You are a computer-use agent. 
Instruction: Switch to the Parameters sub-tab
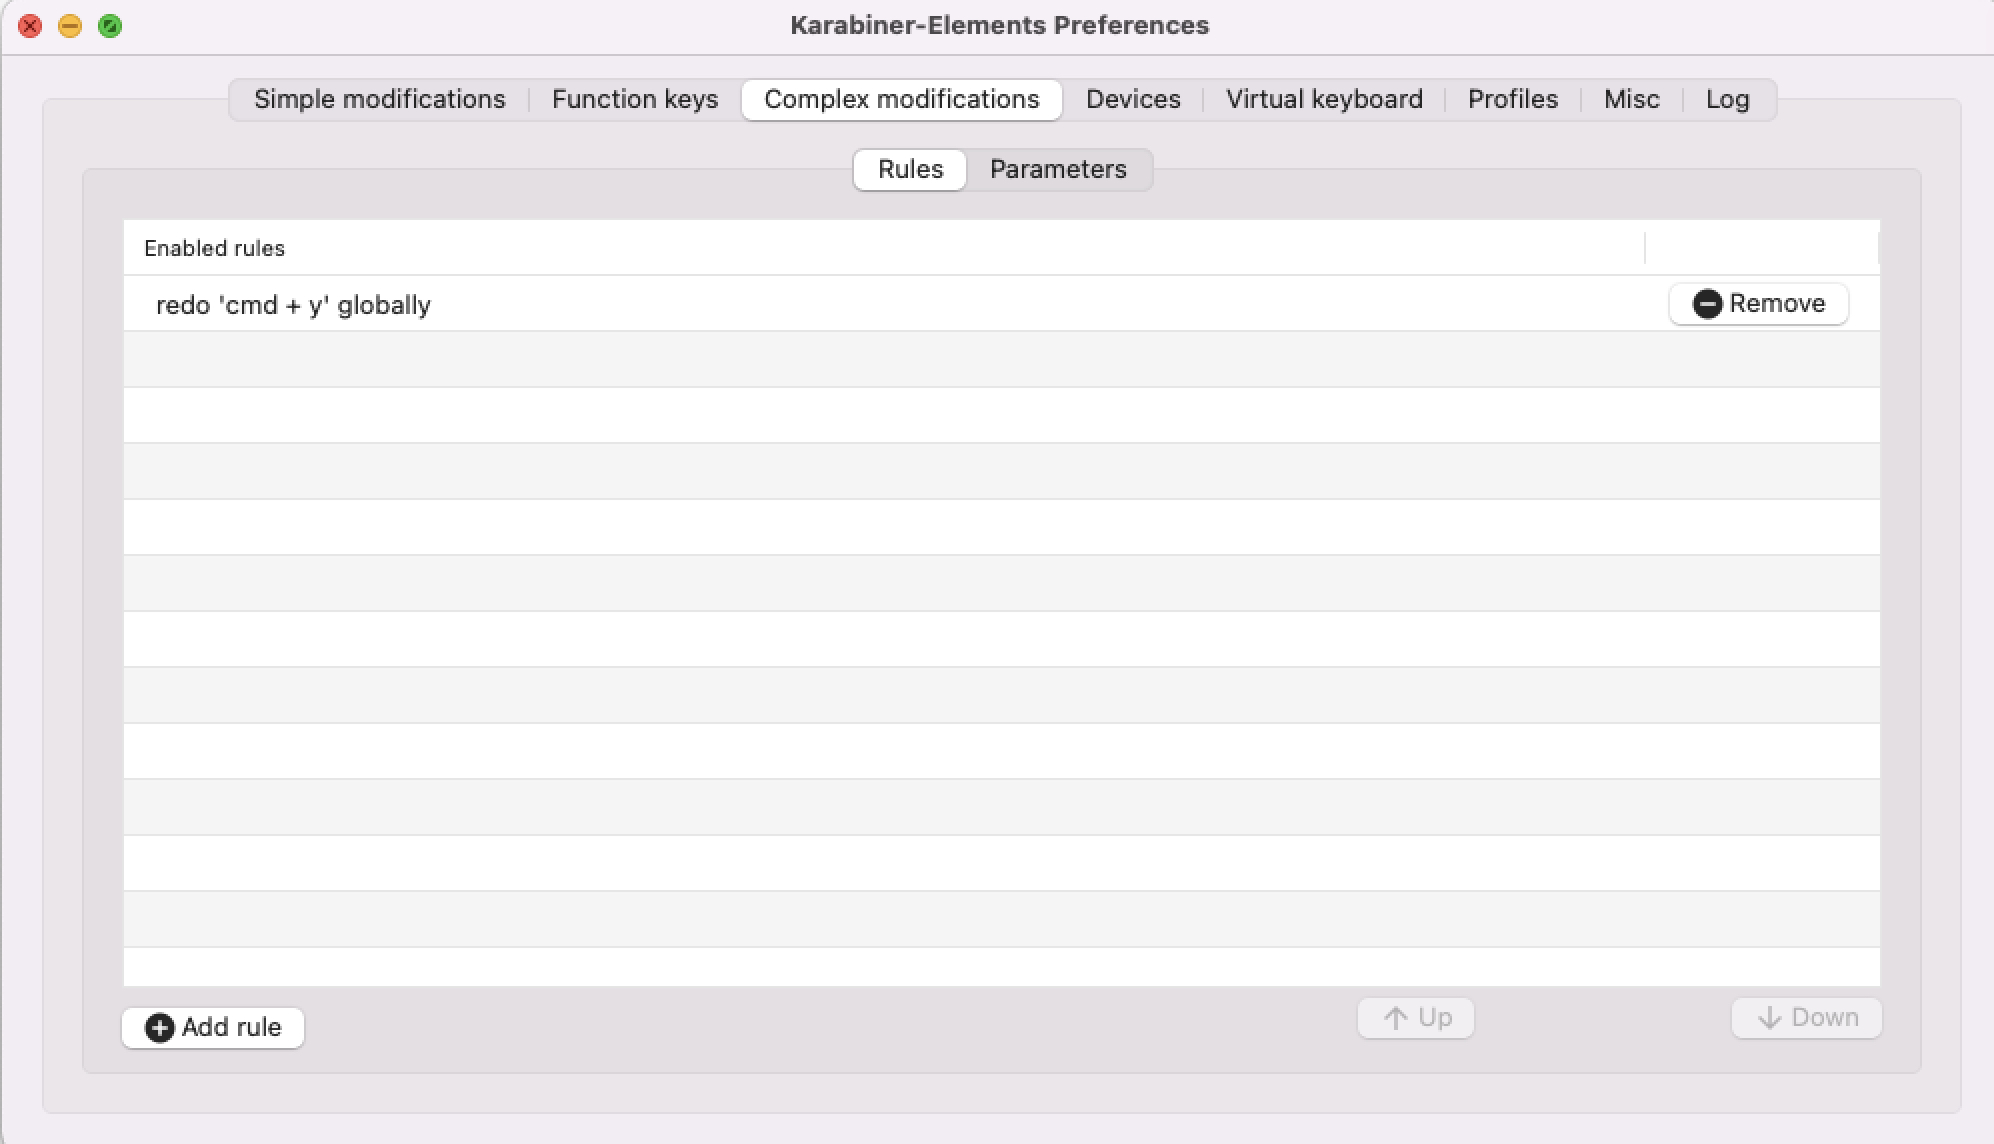pos(1058,169)
